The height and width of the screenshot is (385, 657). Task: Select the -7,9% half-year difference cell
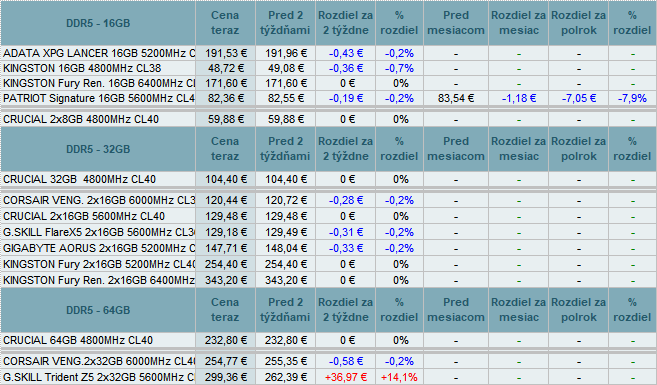click(x=632, y=98)
